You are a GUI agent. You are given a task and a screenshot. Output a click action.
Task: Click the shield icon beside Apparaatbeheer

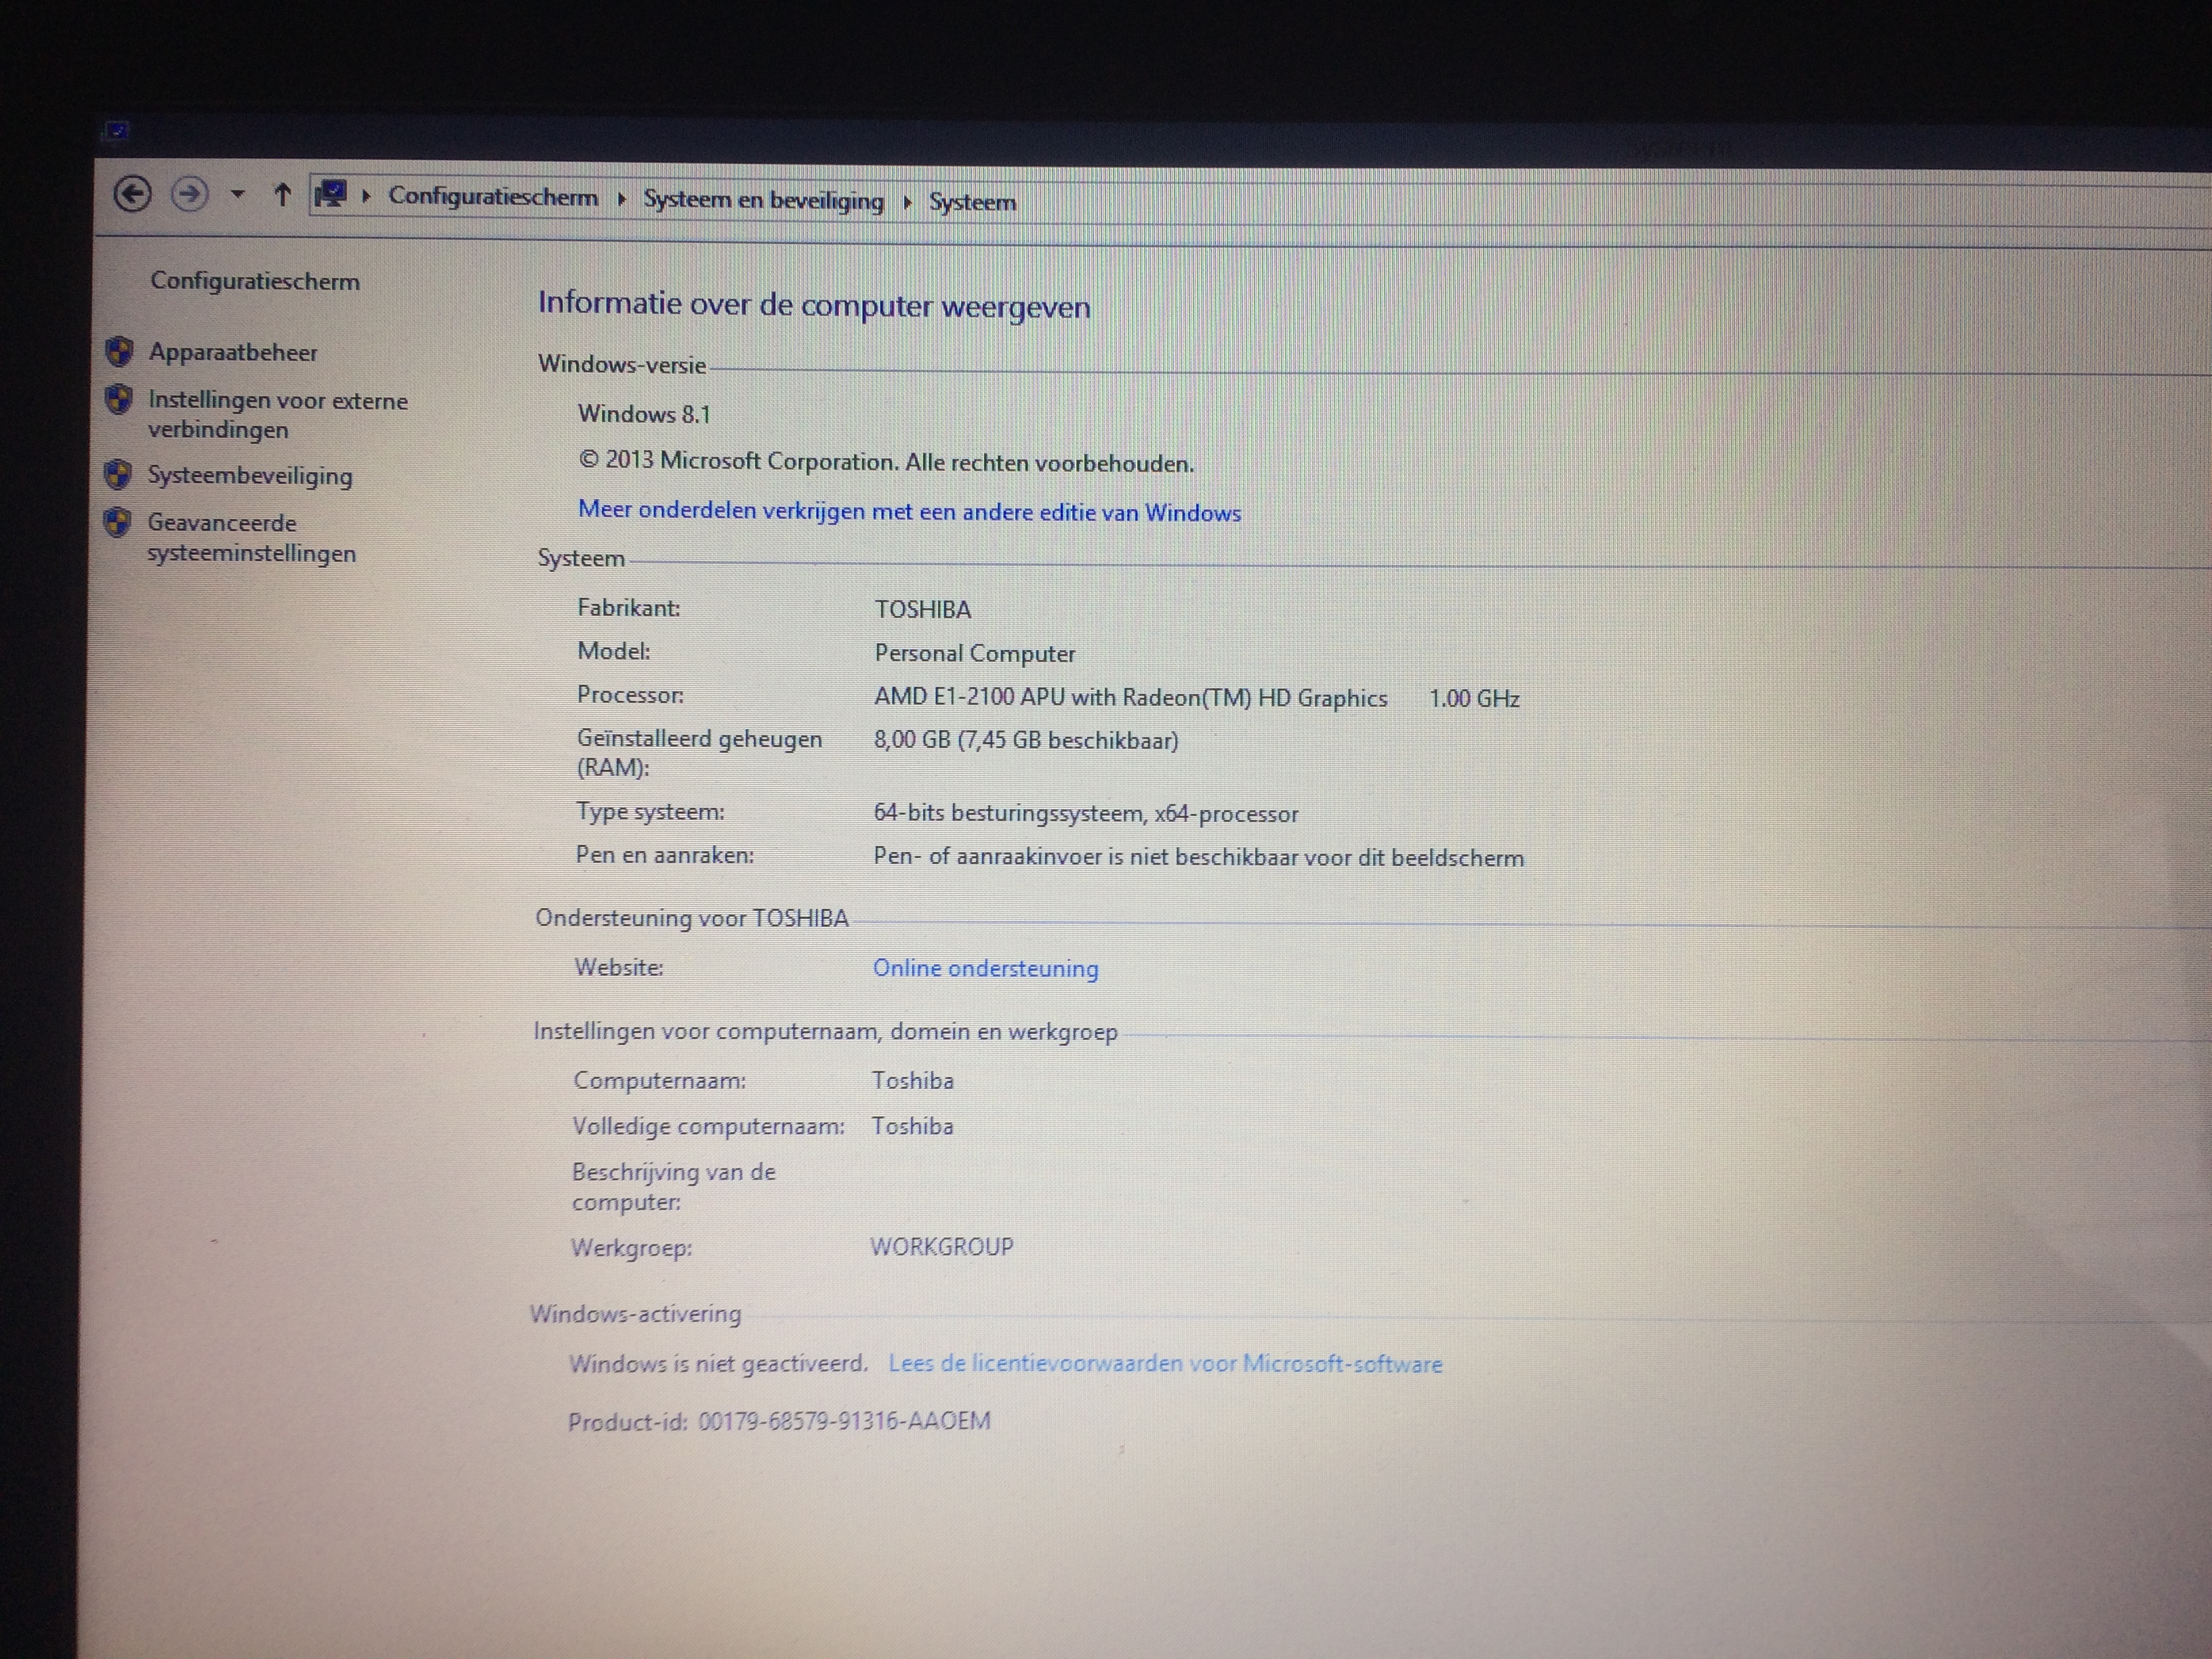tap(119, 351)
